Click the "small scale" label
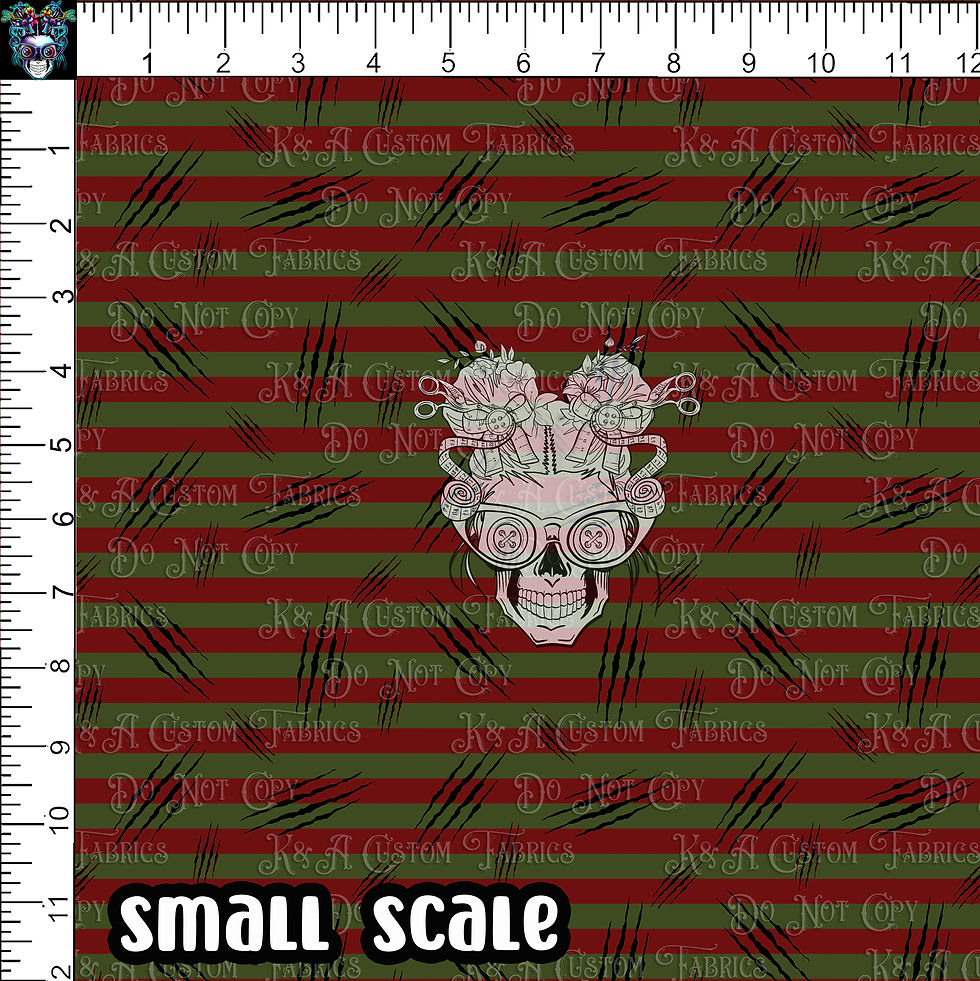The height and width of the screenshot is (981, 980). coord(339,922)
